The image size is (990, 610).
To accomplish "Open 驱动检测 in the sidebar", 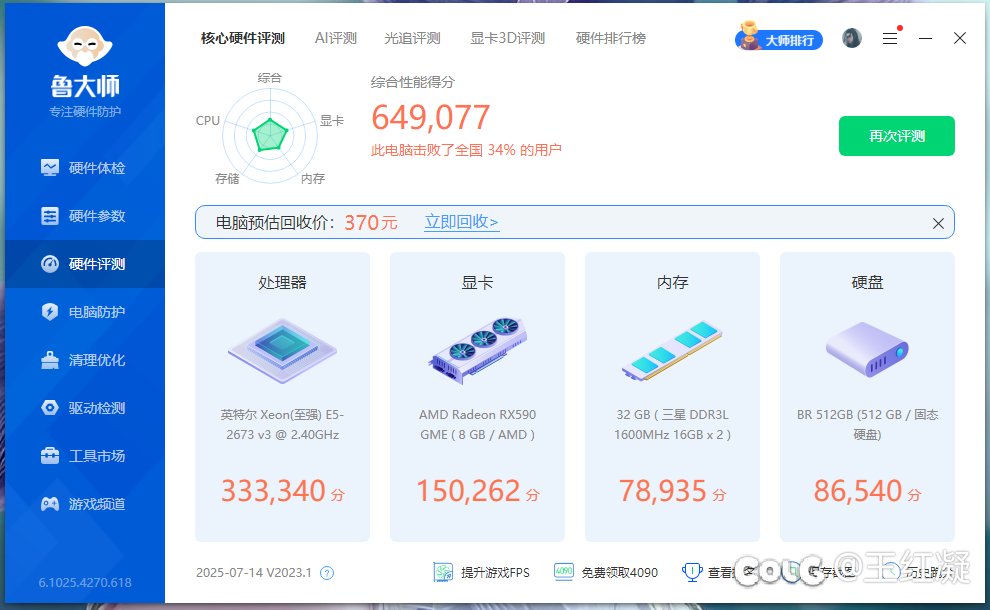I will (83, 408).
